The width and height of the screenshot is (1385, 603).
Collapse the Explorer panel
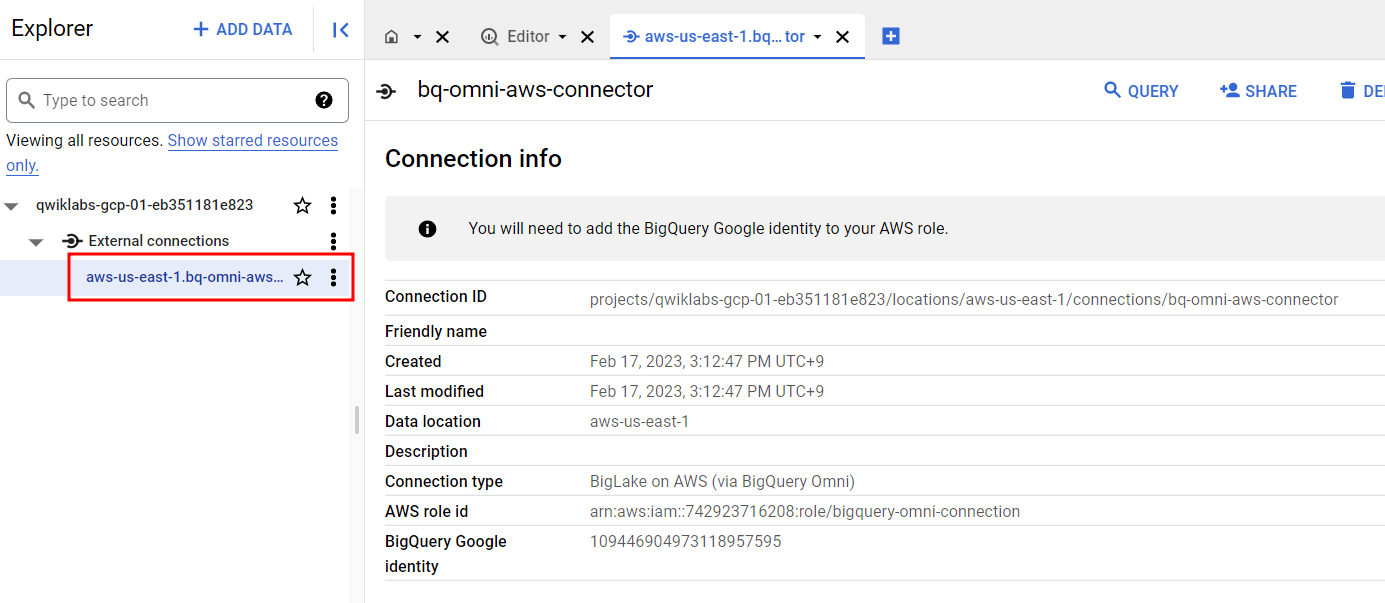click(x=340, y=30)
